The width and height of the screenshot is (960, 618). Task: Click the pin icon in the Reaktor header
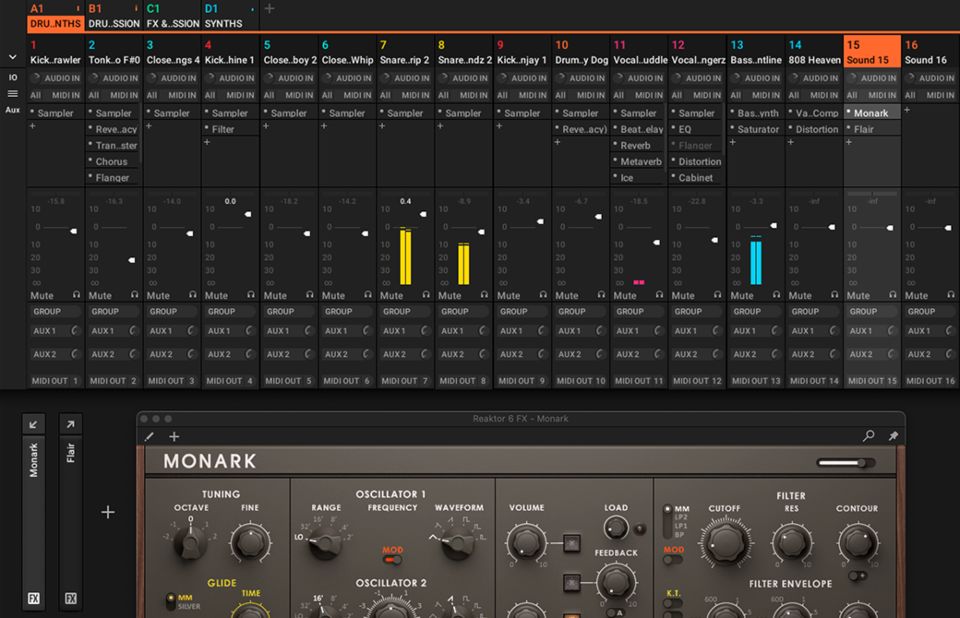tap(893, 436)
